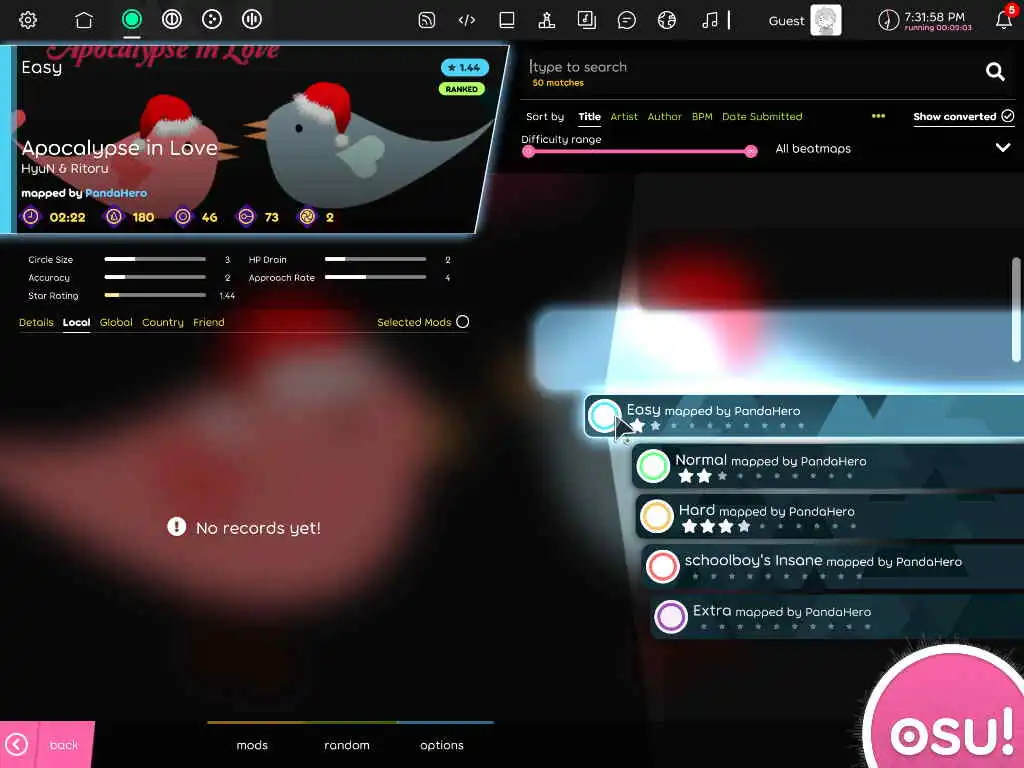This screenshot has width=1024, height=768.
Task: Select the osu!taiko ruleset icon
Action: (172, 20)
